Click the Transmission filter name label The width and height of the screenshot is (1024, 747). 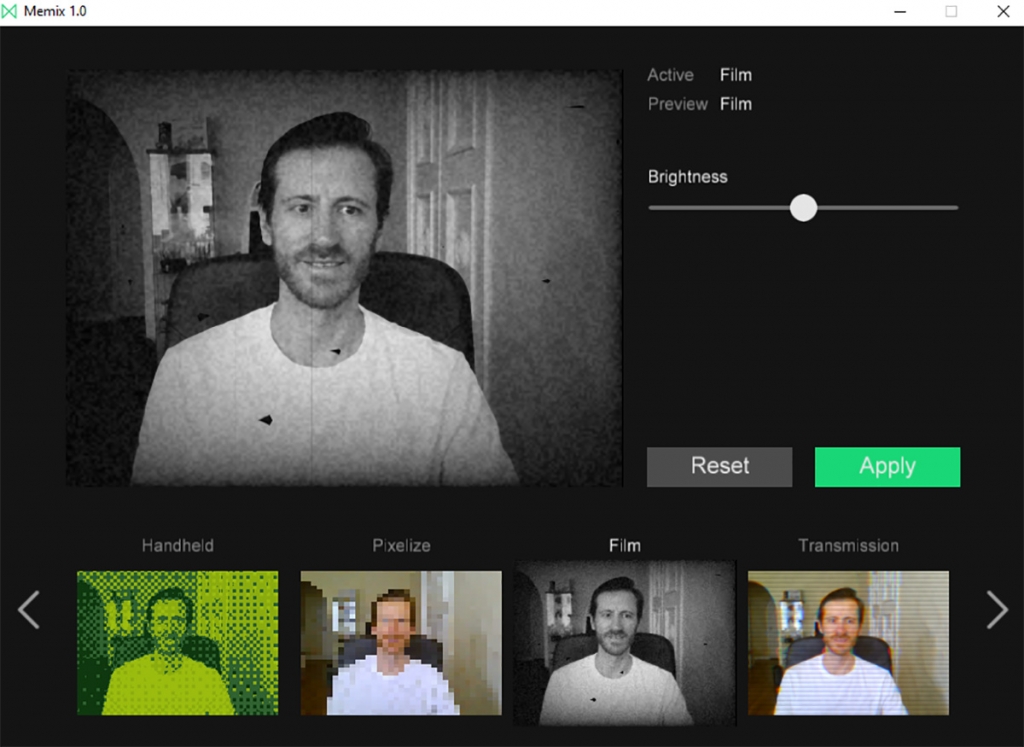(x=848, y=546)
